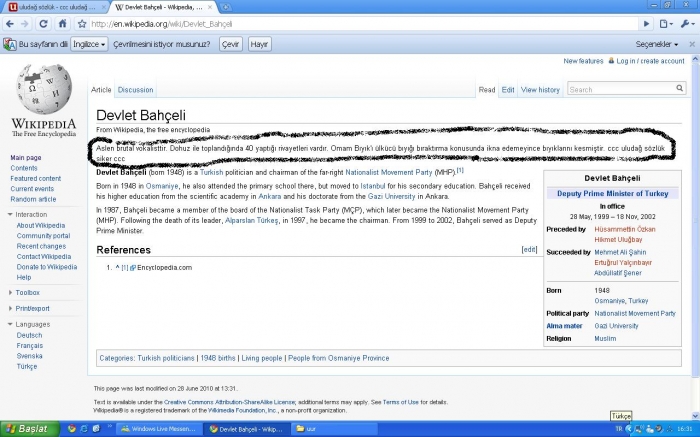
Task: Open Random article link
Action: (x=33, y=199)
